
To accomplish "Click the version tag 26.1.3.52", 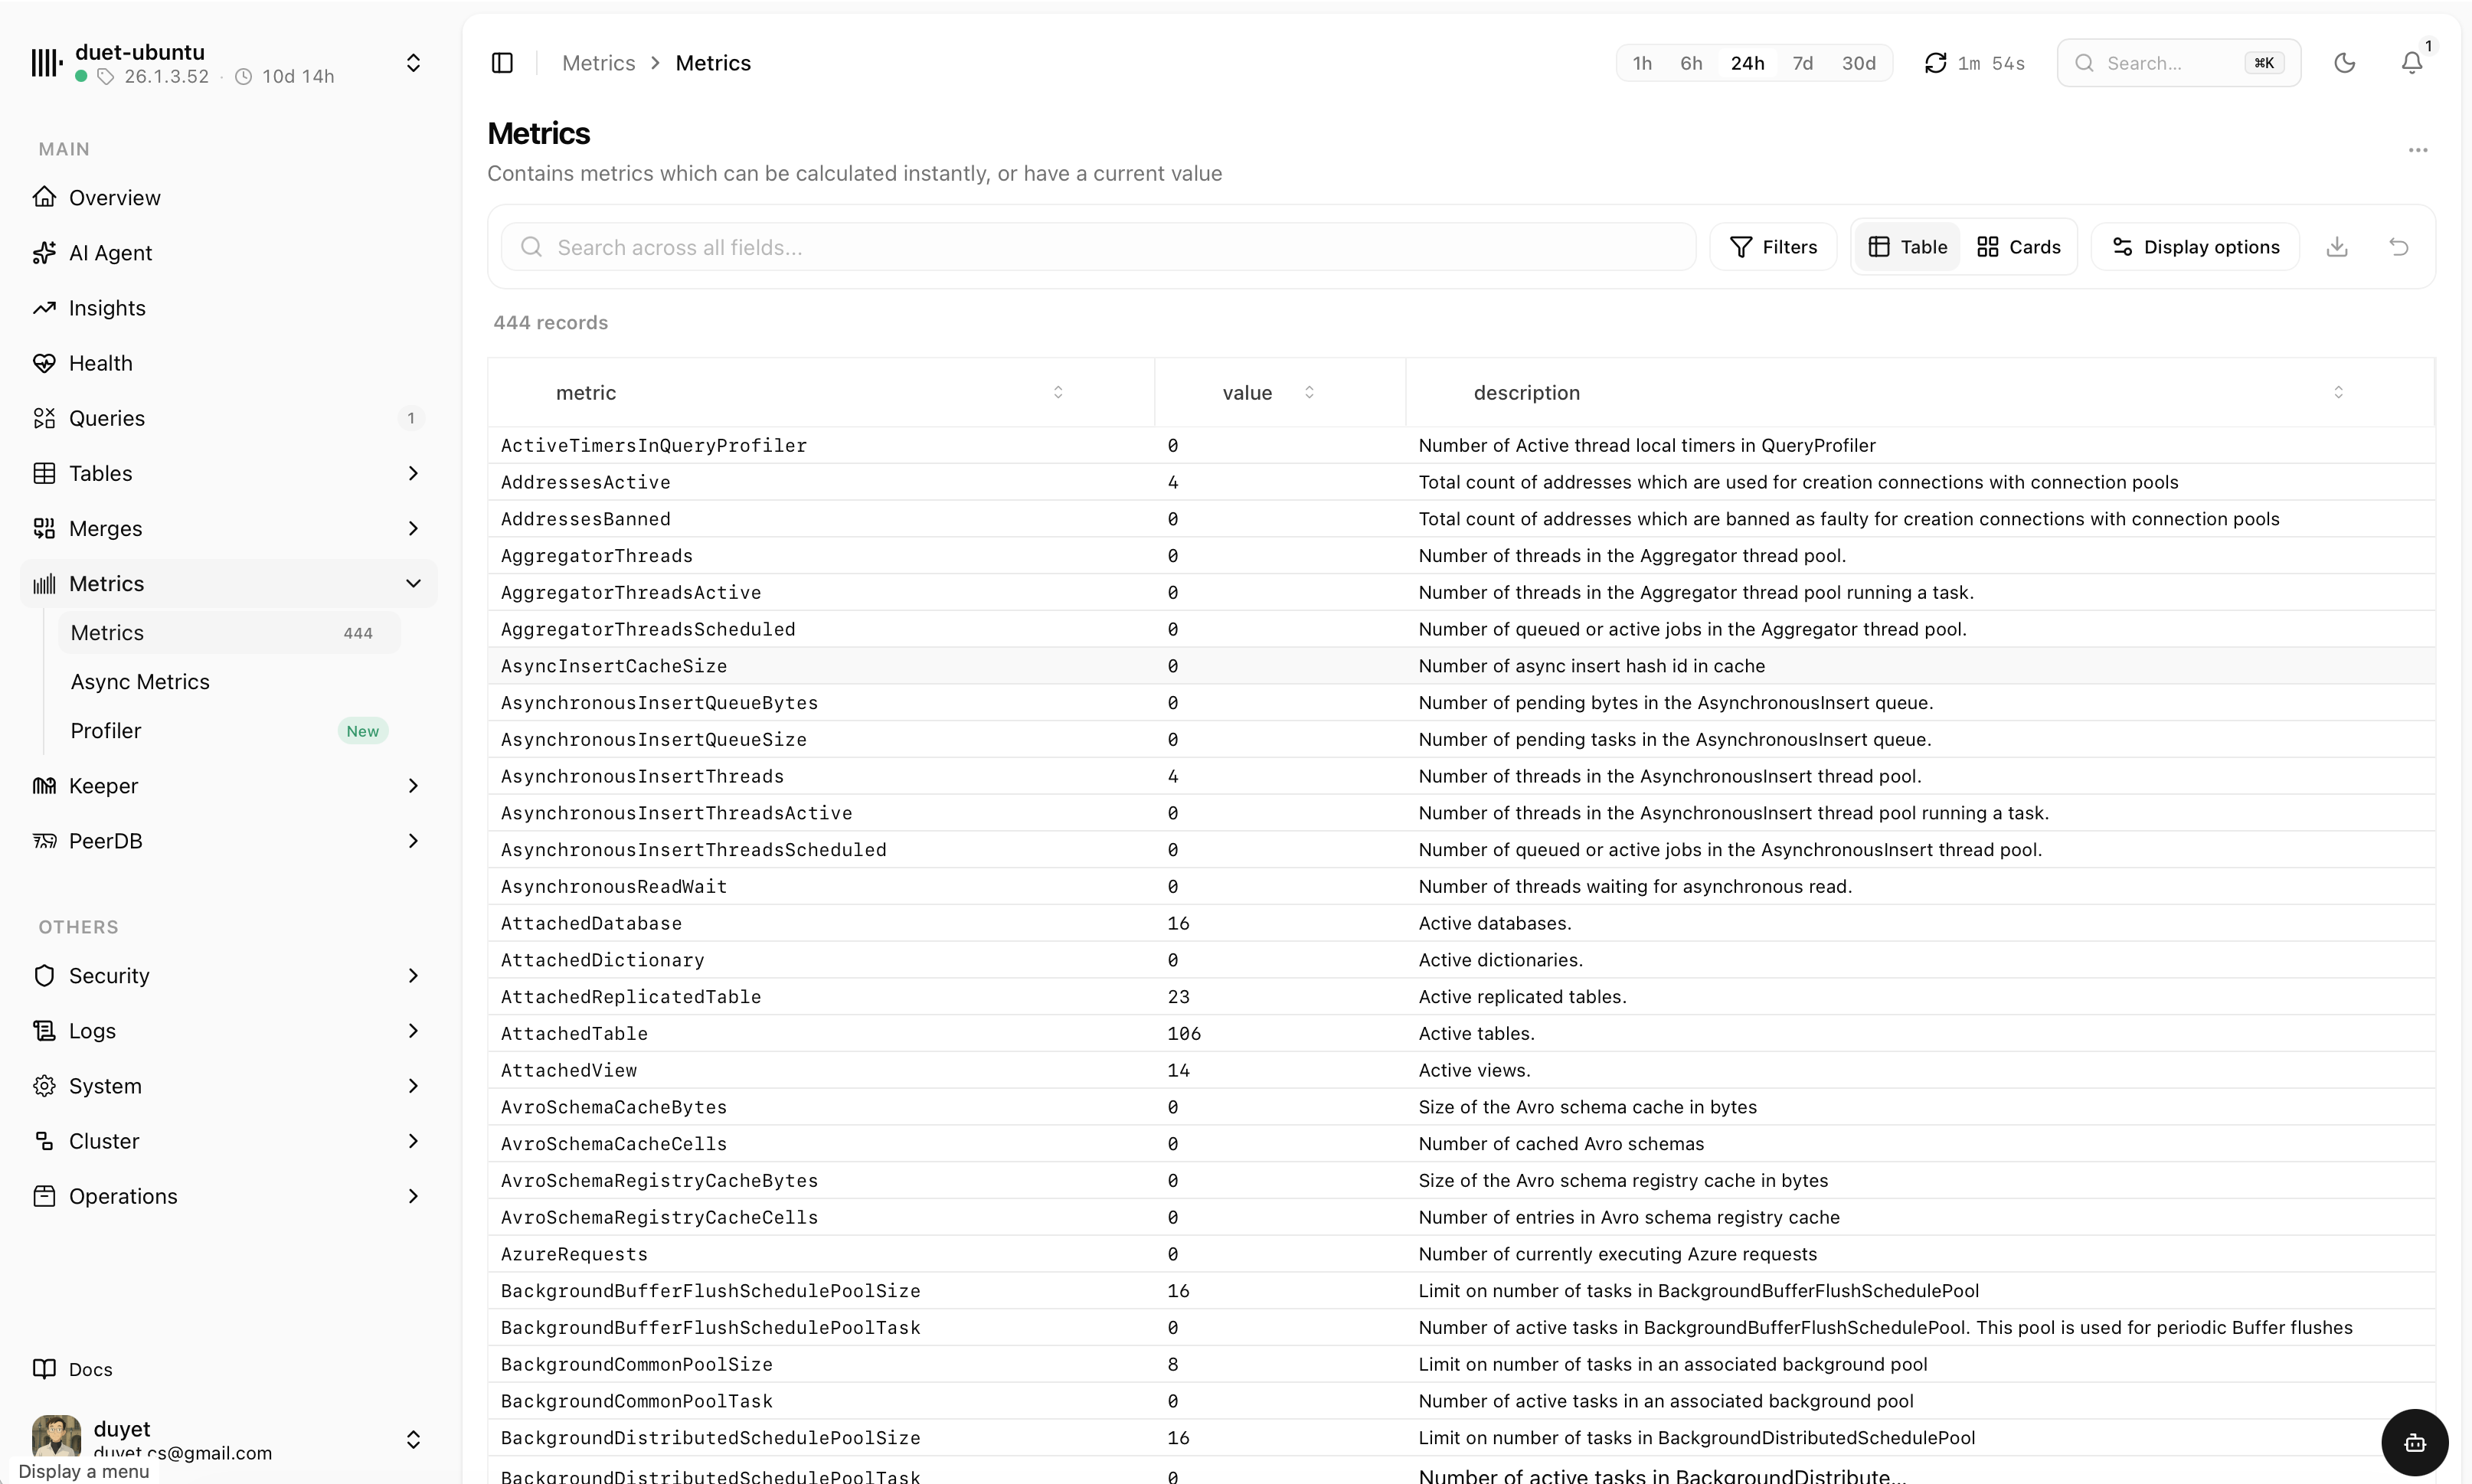I will [x=166, y=77].
